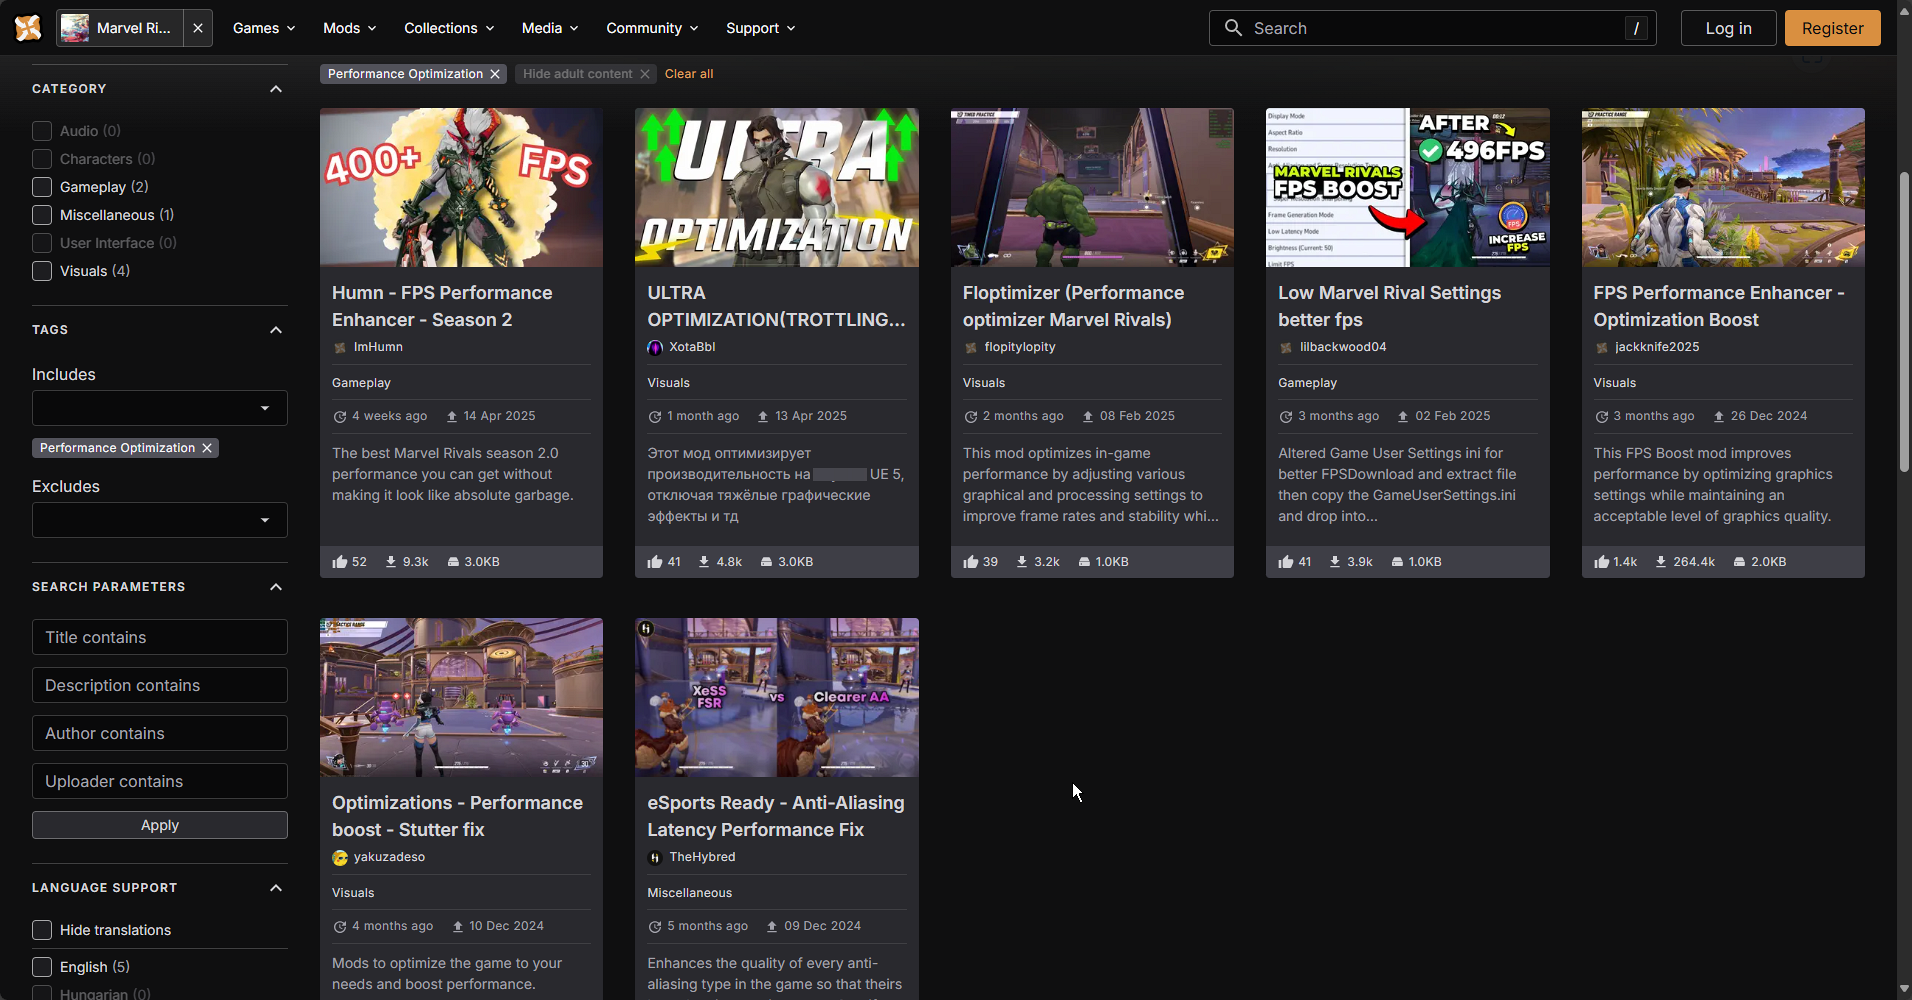
Task: Check the Visuals category checkbox
Action: (x=42, y=271)
